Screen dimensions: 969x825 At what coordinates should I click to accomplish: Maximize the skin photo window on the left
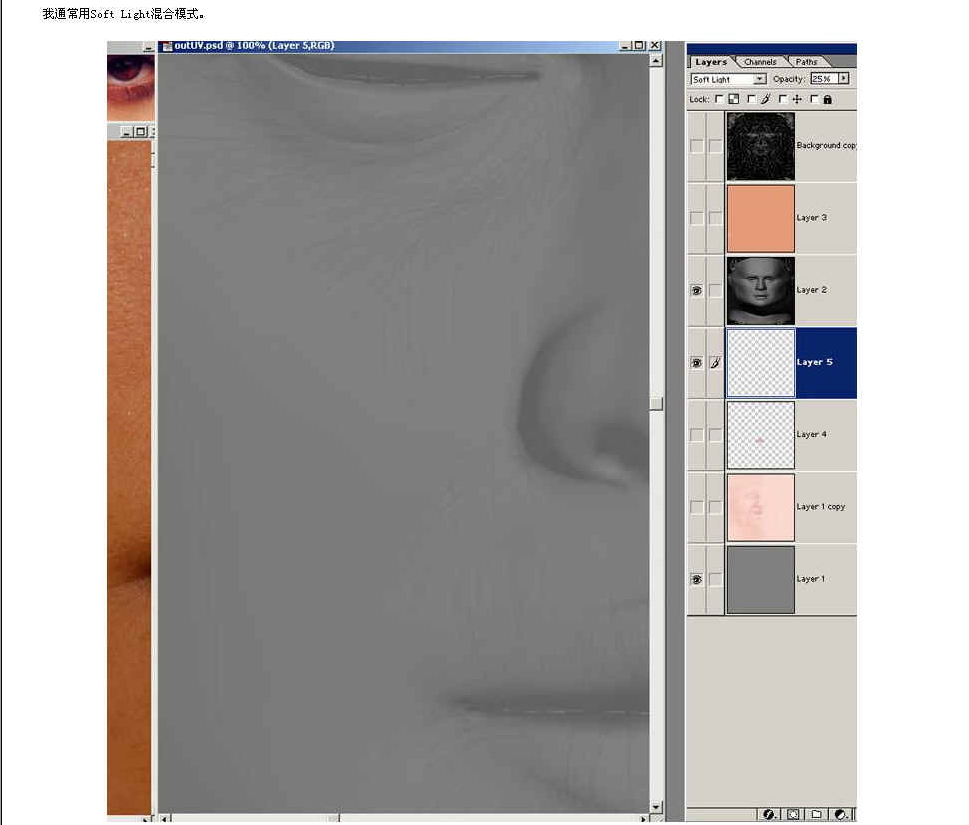pos(141,132)
